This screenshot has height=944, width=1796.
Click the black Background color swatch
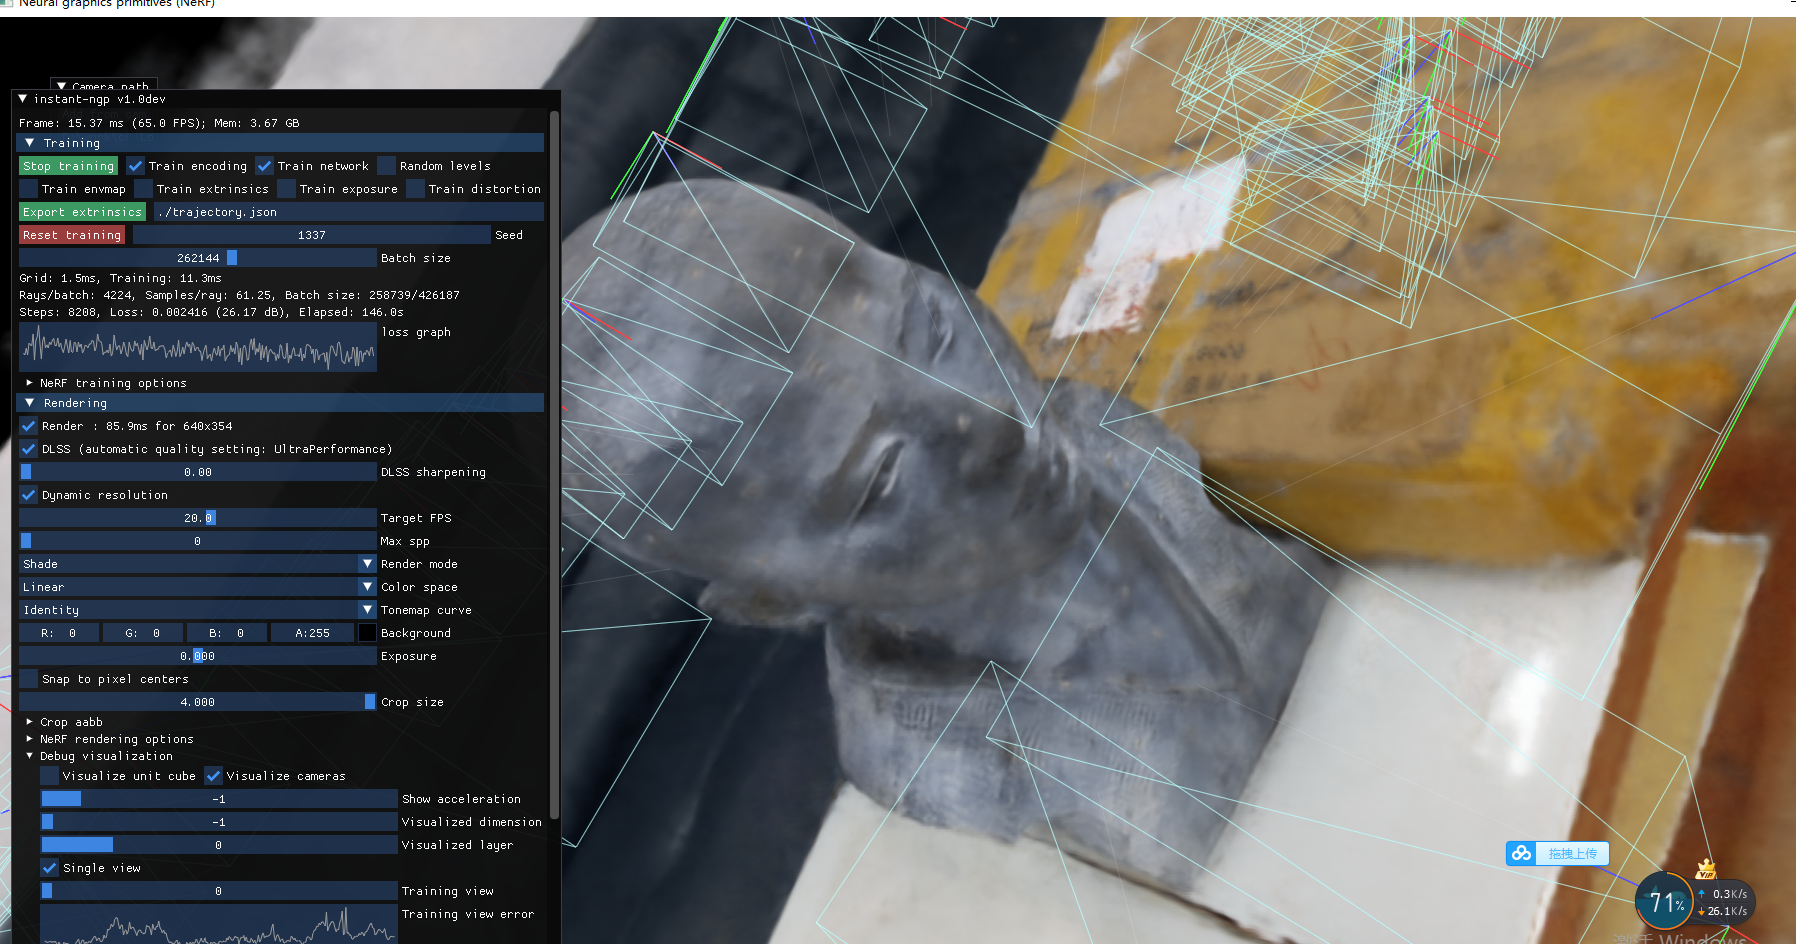pyautogui.click(x=367, y=632)
